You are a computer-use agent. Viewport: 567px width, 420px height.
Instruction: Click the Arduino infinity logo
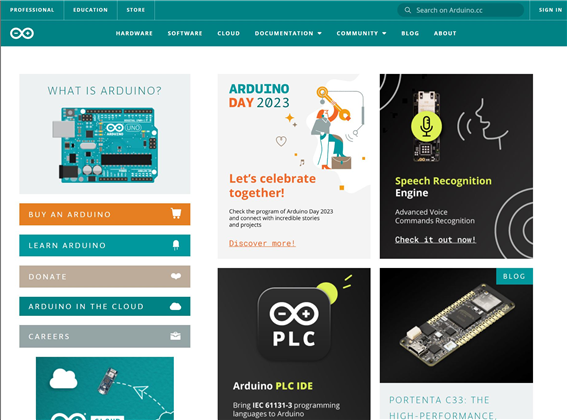pyautogui.click(x=22, y=33)
